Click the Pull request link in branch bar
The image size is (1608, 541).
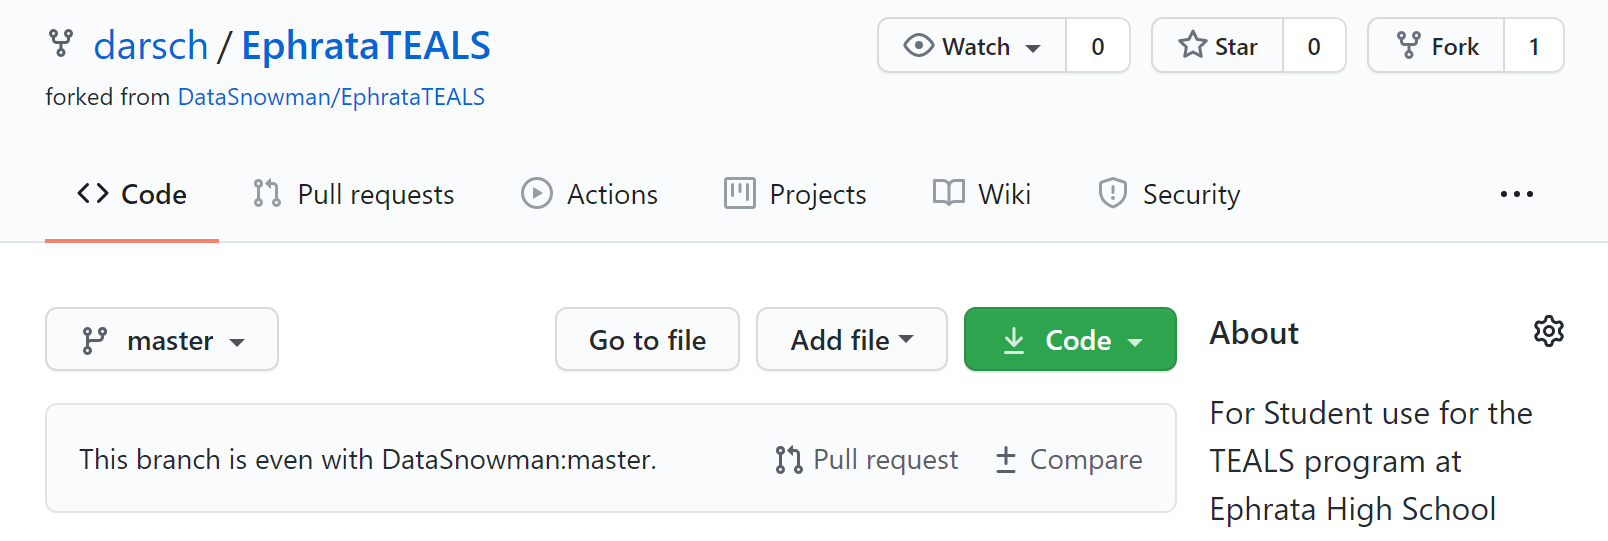coord(867,459)
